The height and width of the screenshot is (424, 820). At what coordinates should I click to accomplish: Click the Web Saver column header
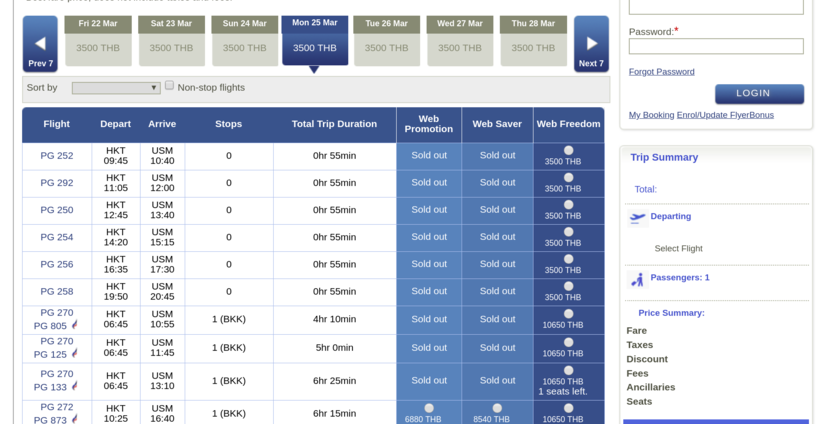click(497, 124)
